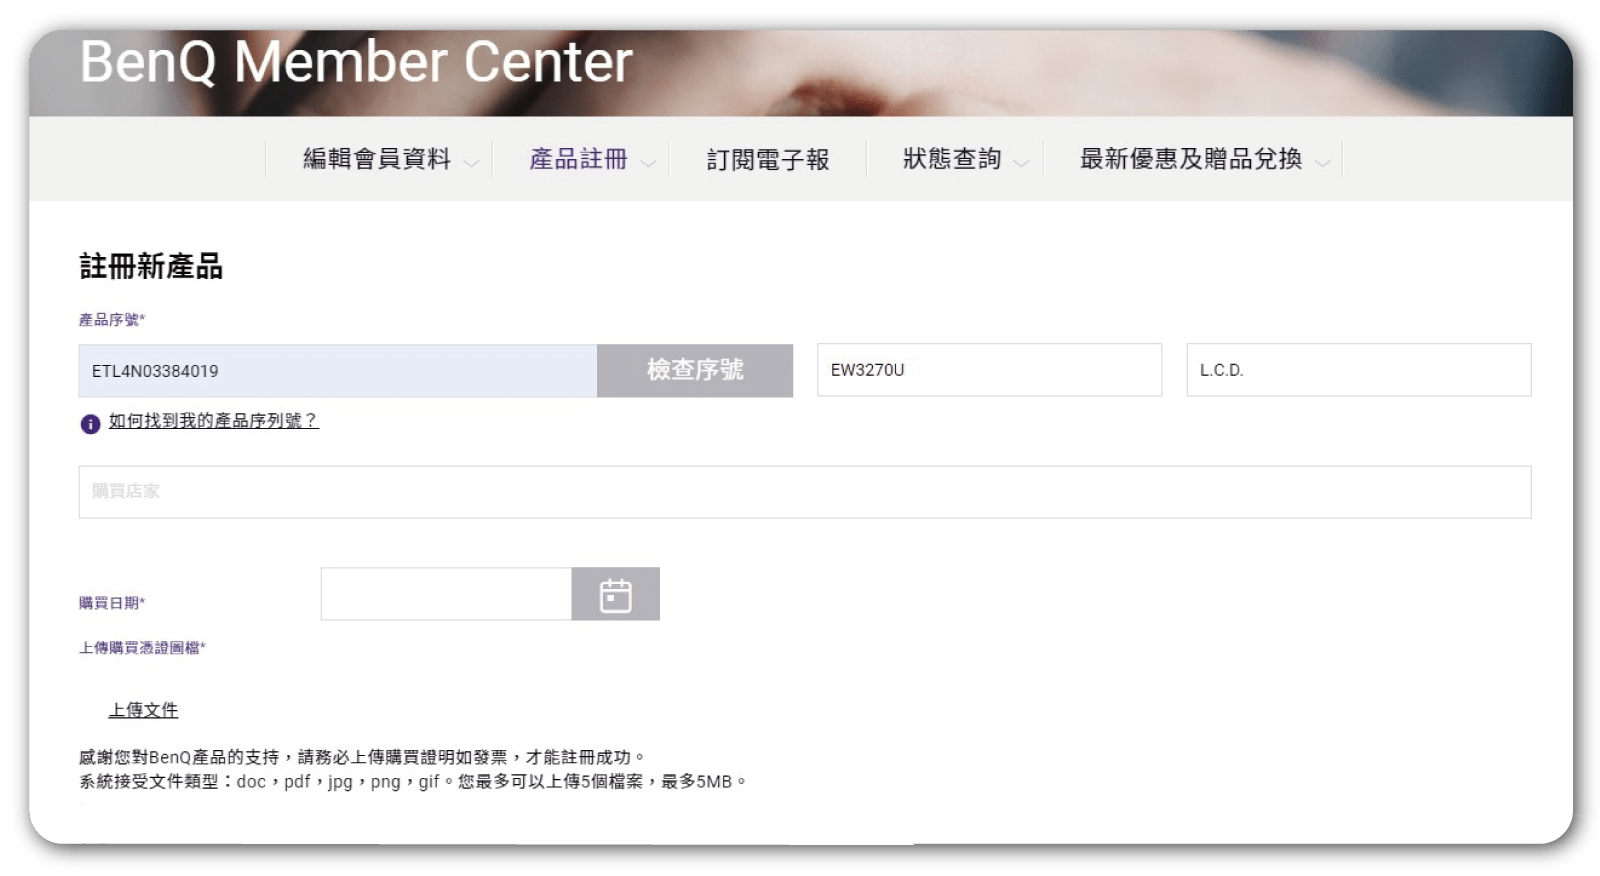Viewport: 1600px width, 876px height.
Task: Expand the 編輯會員資料 menu chevron
Action: [x=472, y=162]
